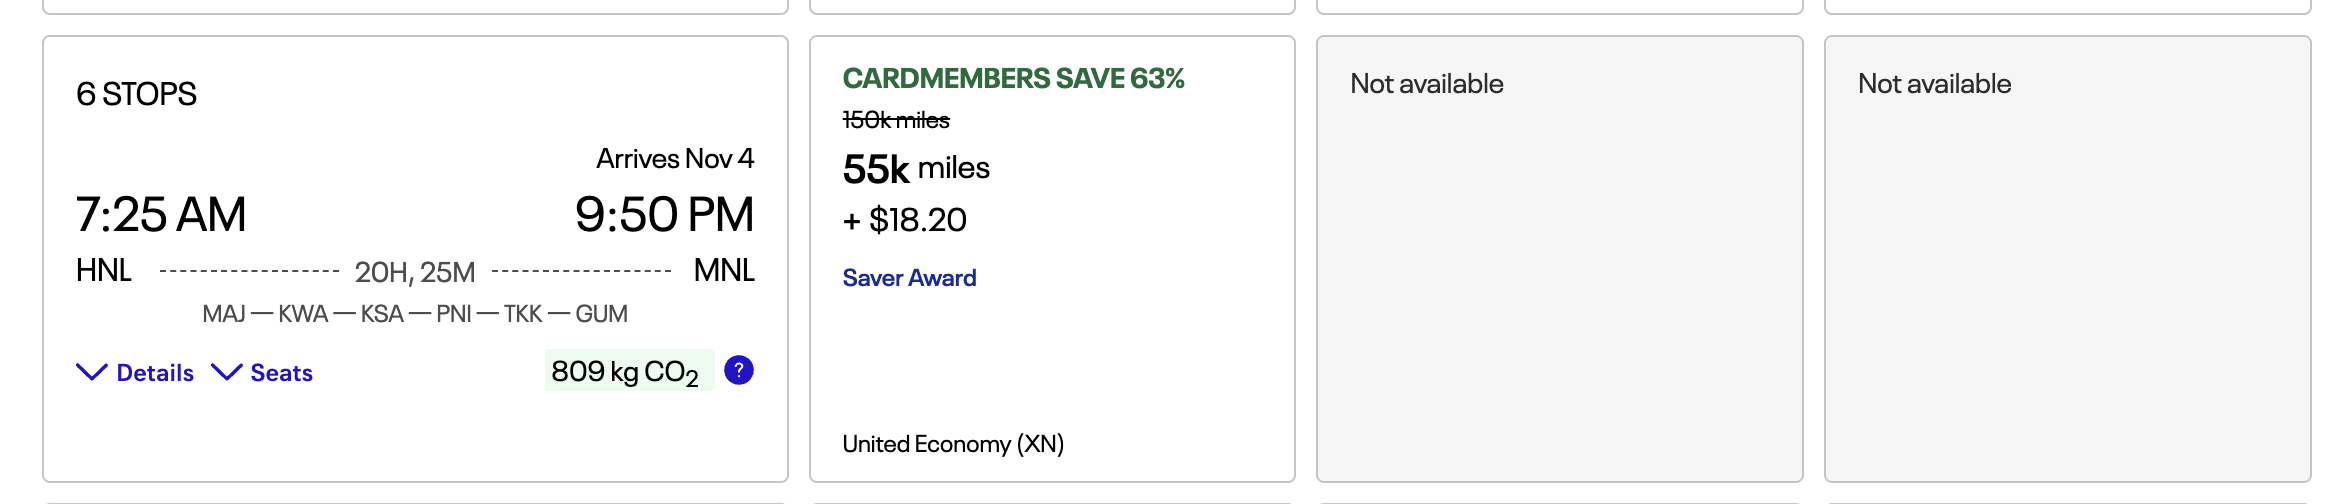Click the MNL destination airport code
The width and height of the screenshot is (2340, 504).
point(724,270)
